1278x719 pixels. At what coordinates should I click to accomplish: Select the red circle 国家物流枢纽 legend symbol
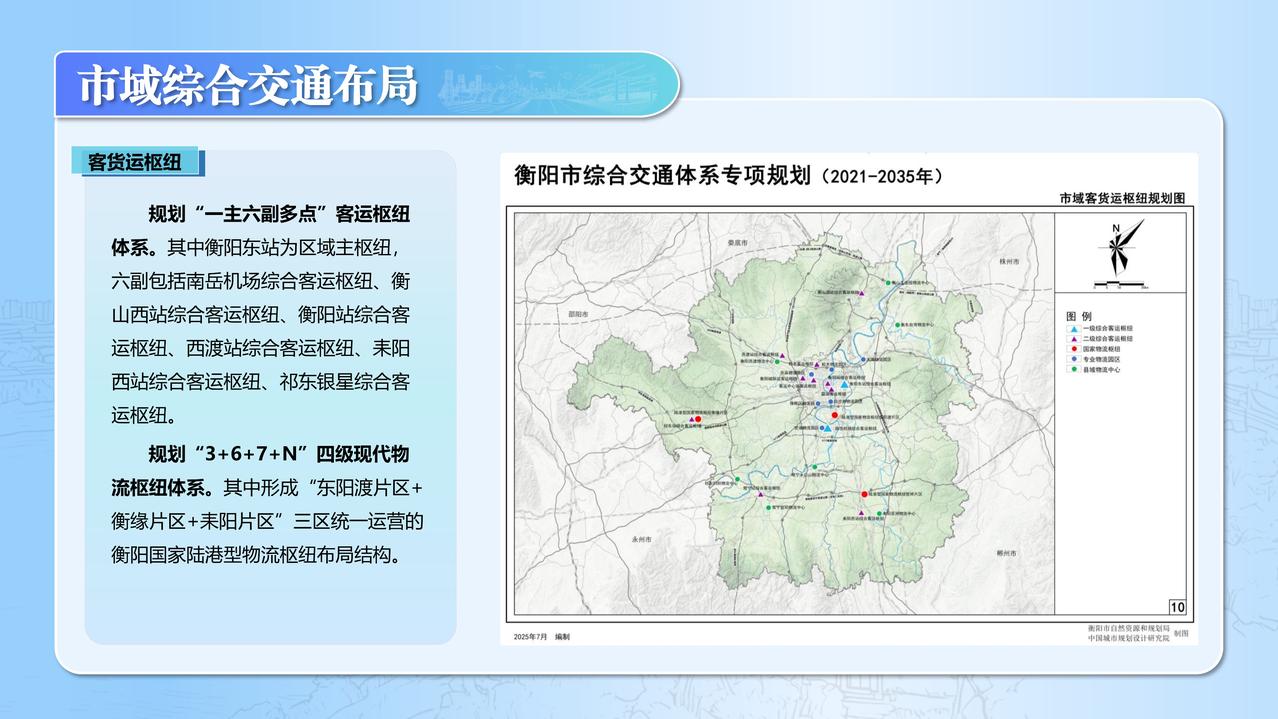tap(1072, 348)
